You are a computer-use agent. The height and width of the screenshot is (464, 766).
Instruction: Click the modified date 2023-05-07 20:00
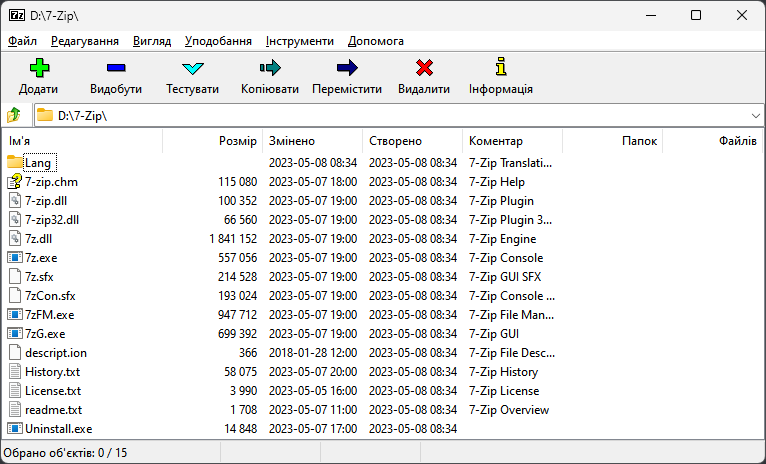pos(313,372)
